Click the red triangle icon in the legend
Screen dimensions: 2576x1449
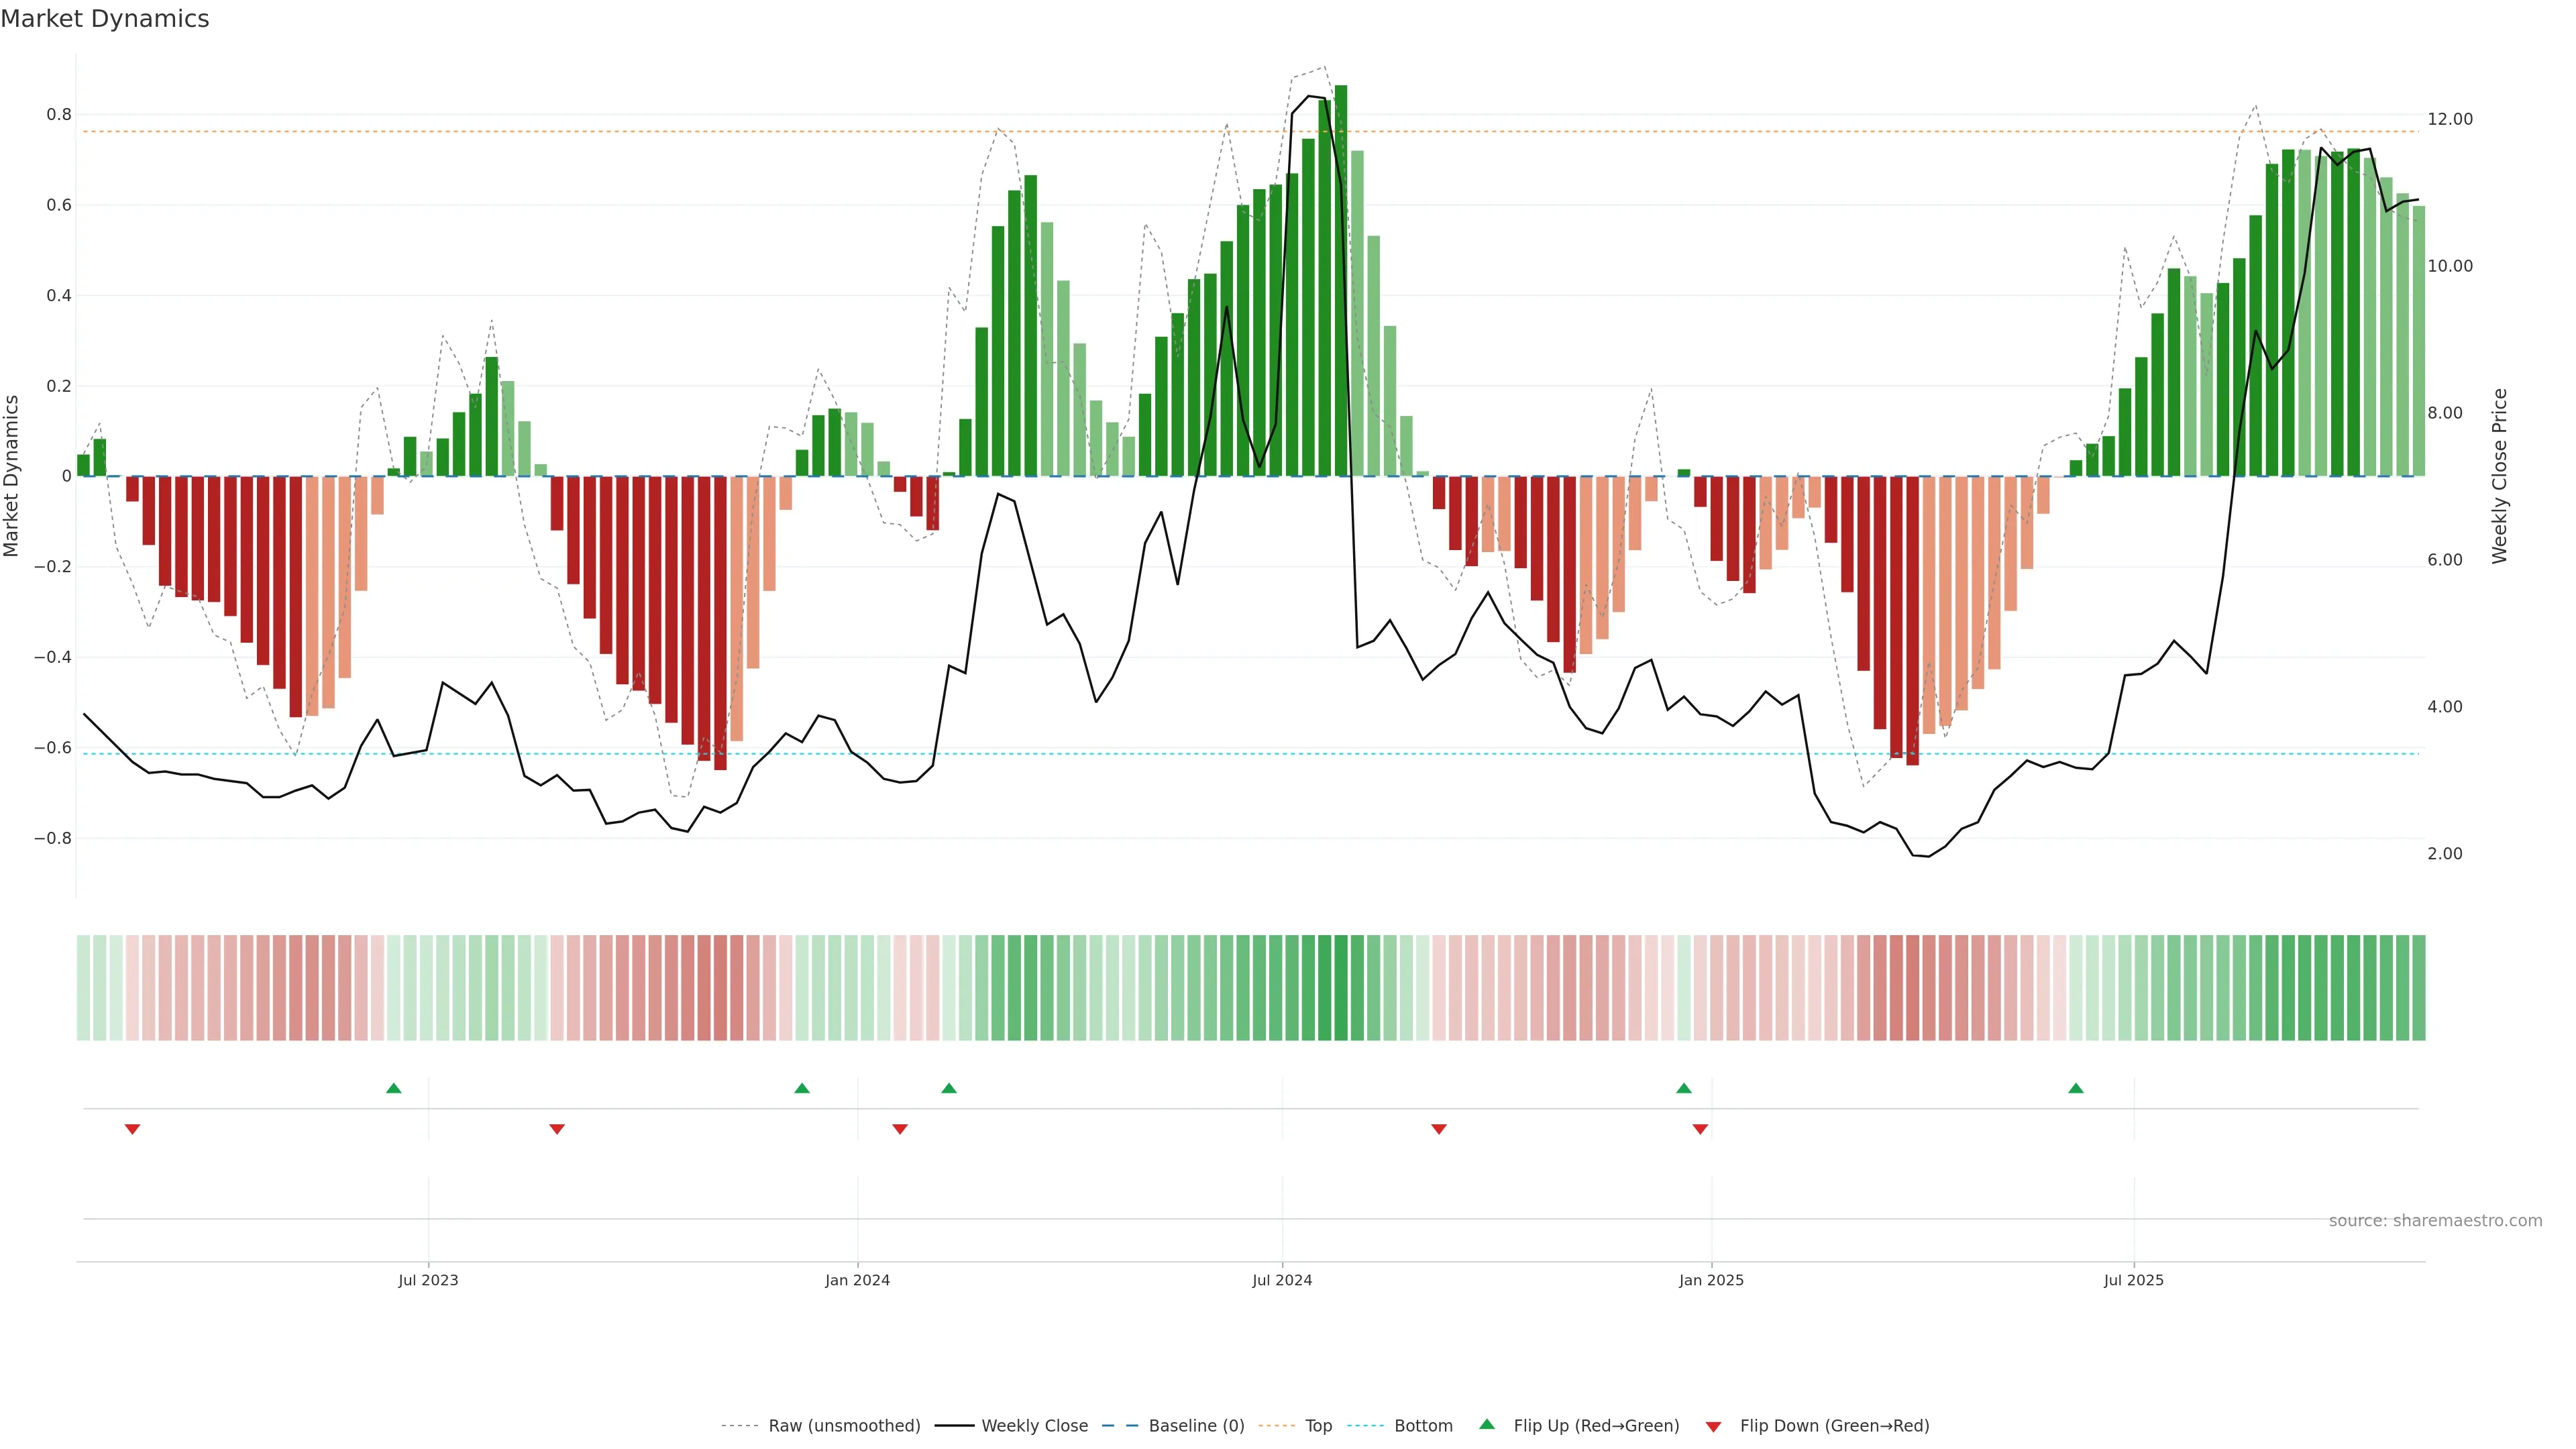1713,1426
